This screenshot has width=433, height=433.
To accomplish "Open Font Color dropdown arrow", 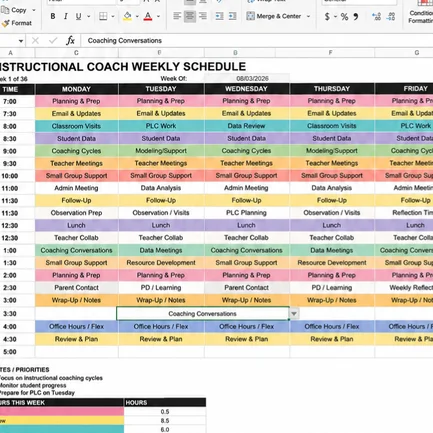I will coord(158,16).
